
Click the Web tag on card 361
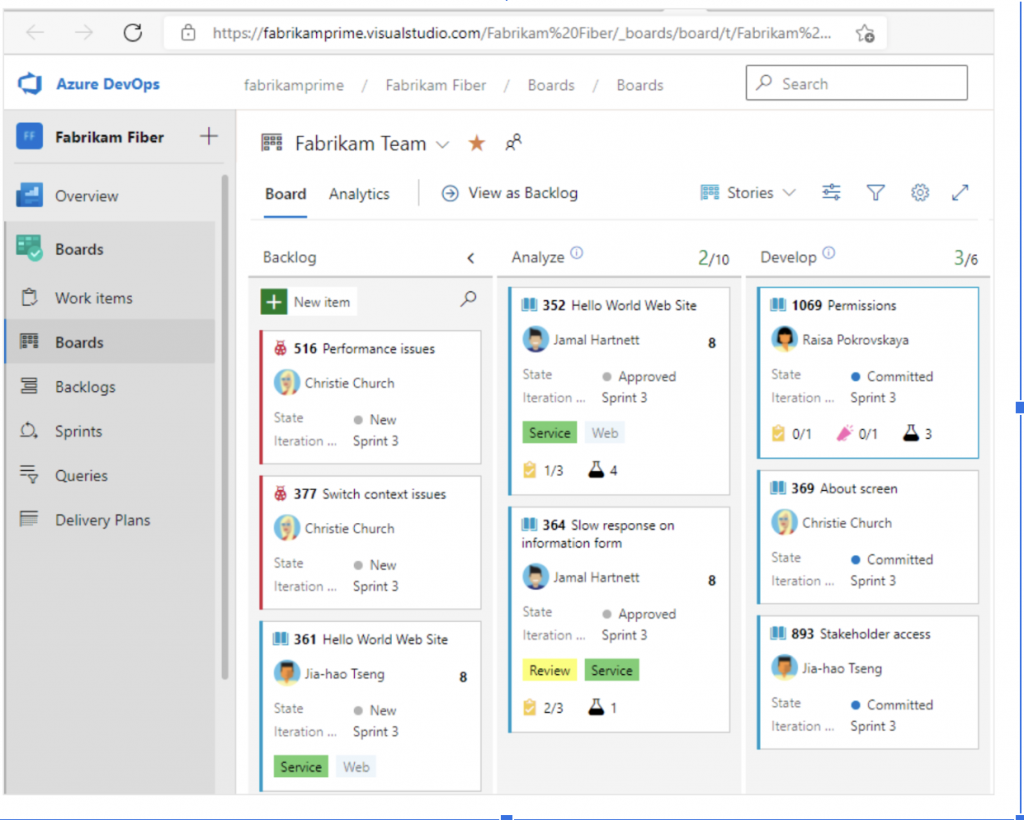click(x=356, y=767)
